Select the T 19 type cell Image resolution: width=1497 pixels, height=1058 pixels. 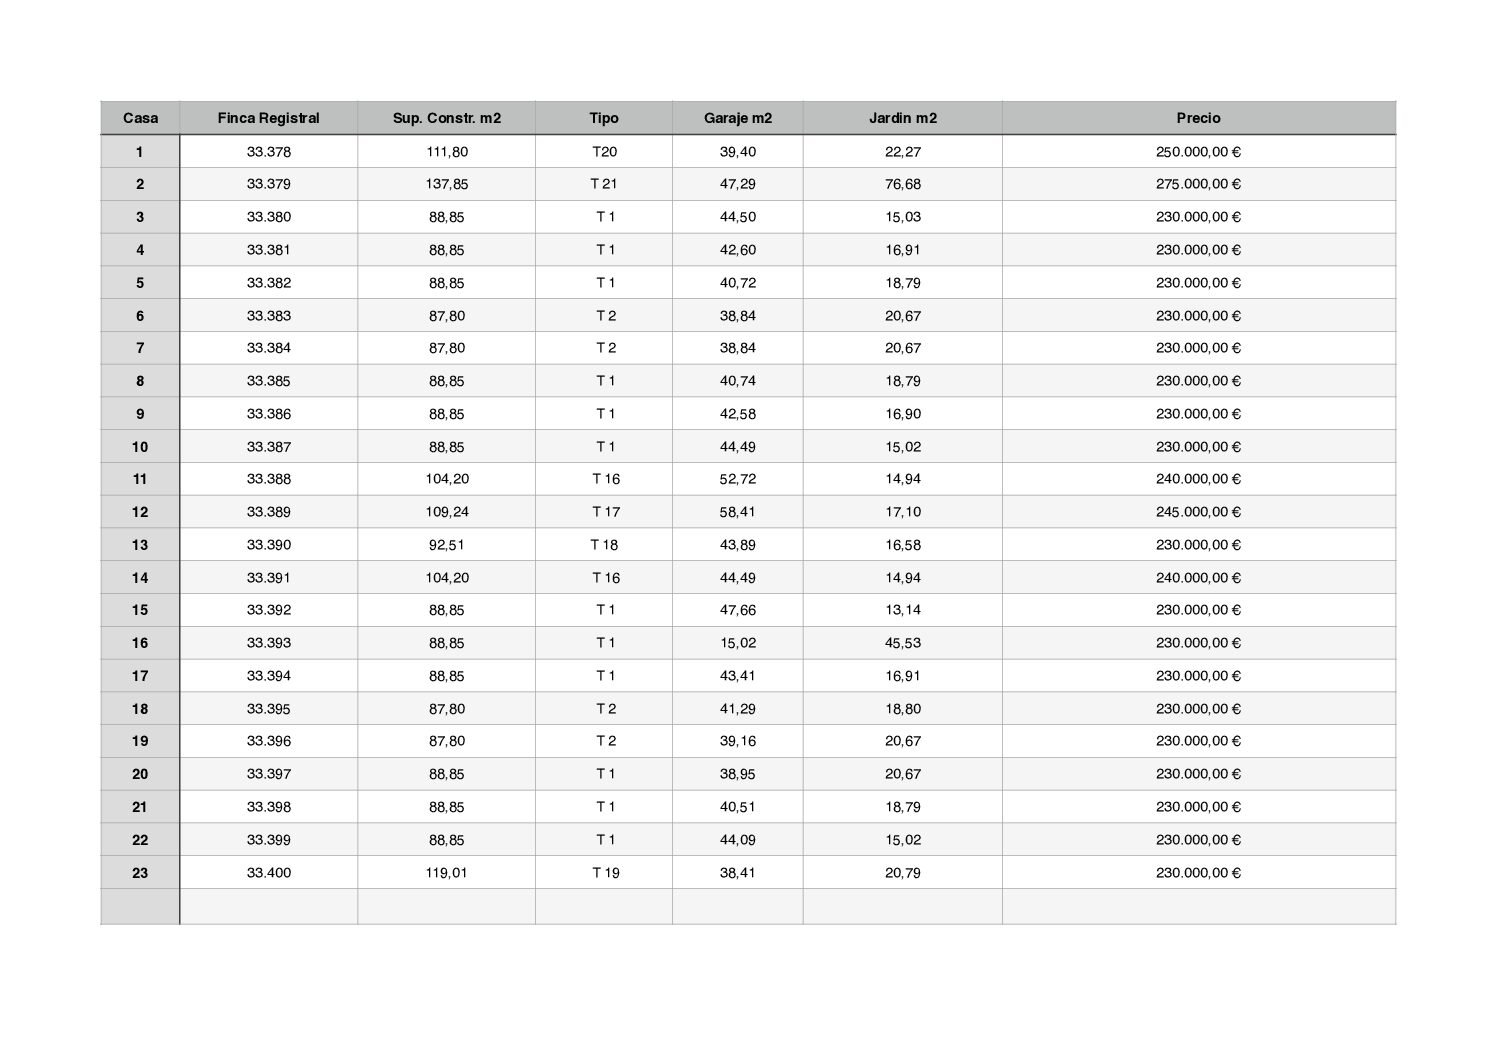(605, 873)
